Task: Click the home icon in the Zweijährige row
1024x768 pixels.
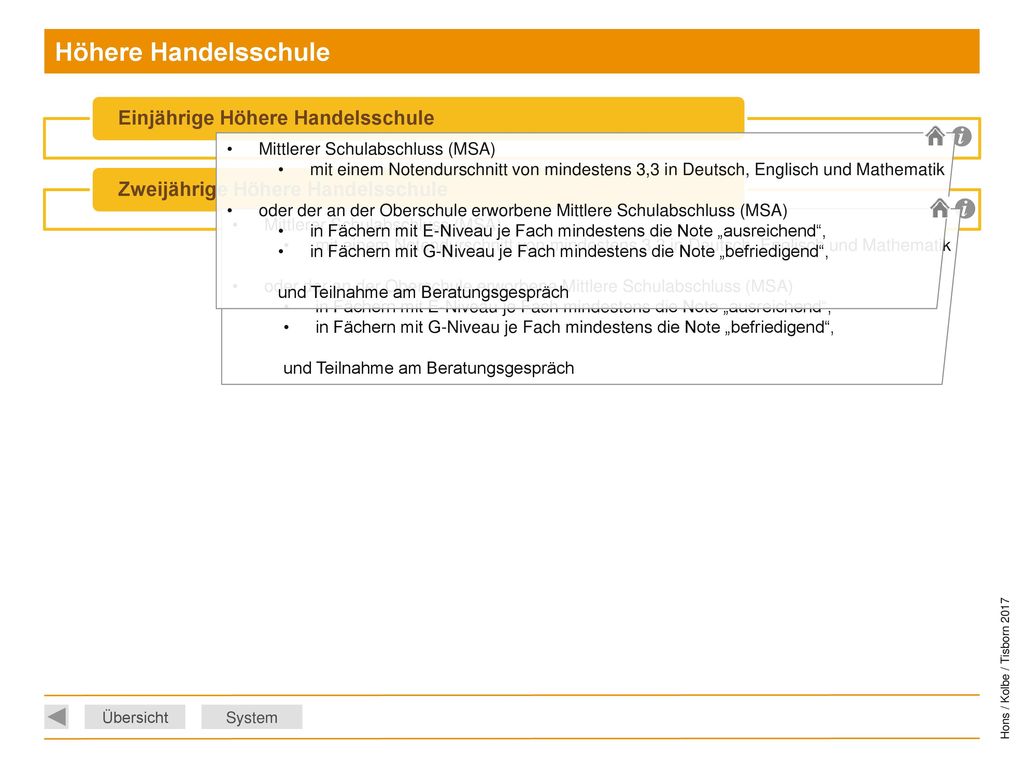Action: pos(940,208)
